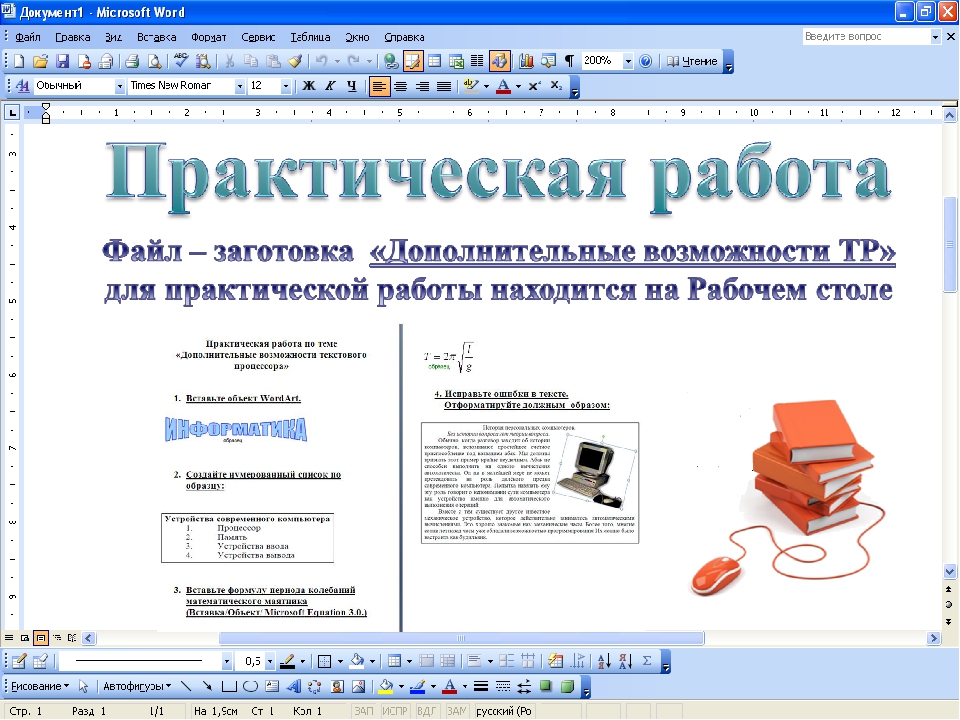Run the ABC spelling check icon

click(181, 61)
